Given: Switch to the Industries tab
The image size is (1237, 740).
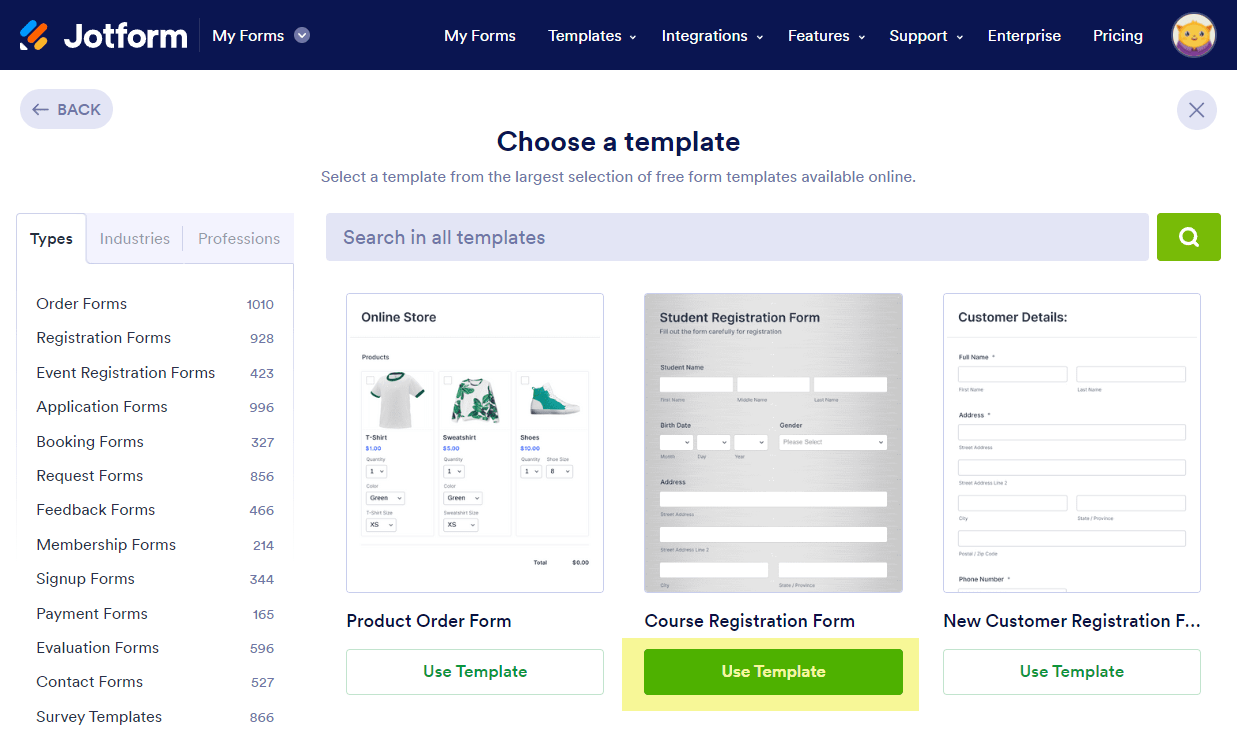Looking at the screenshot, I should [x=135, y=239].
